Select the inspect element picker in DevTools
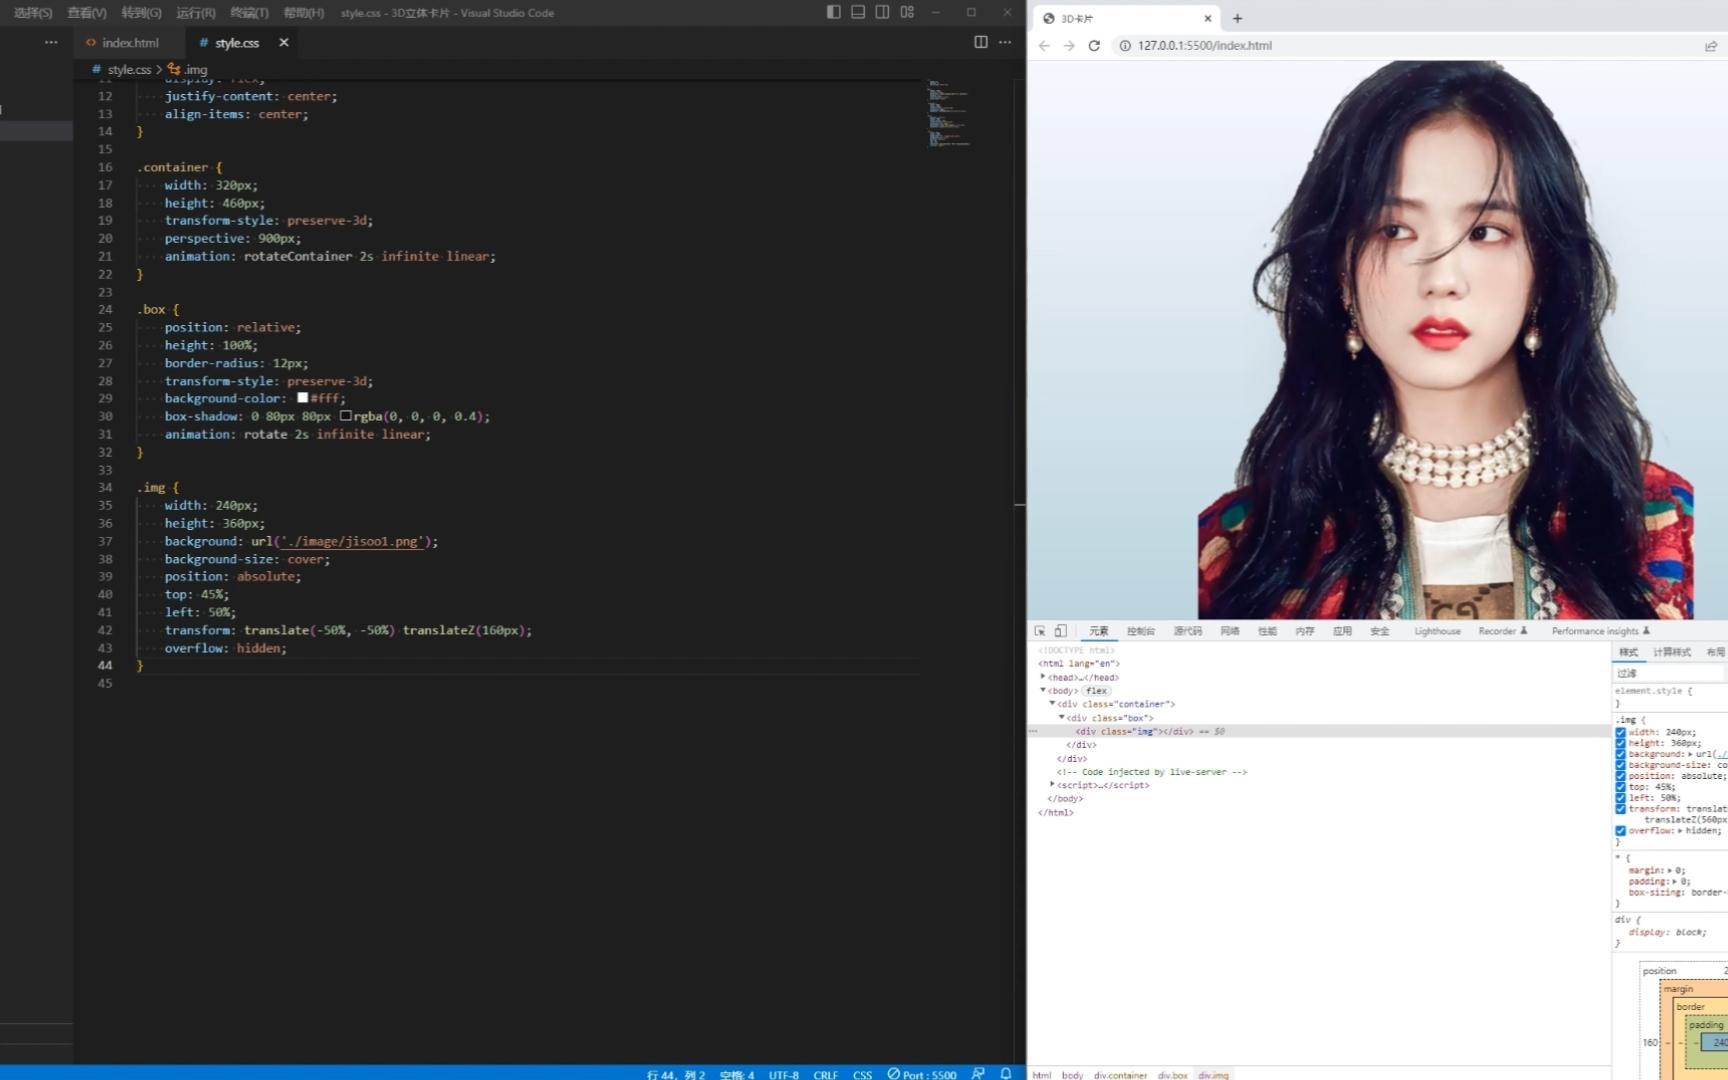The width and height of the screenshot is (1728, 1080). pos(1041,631)
